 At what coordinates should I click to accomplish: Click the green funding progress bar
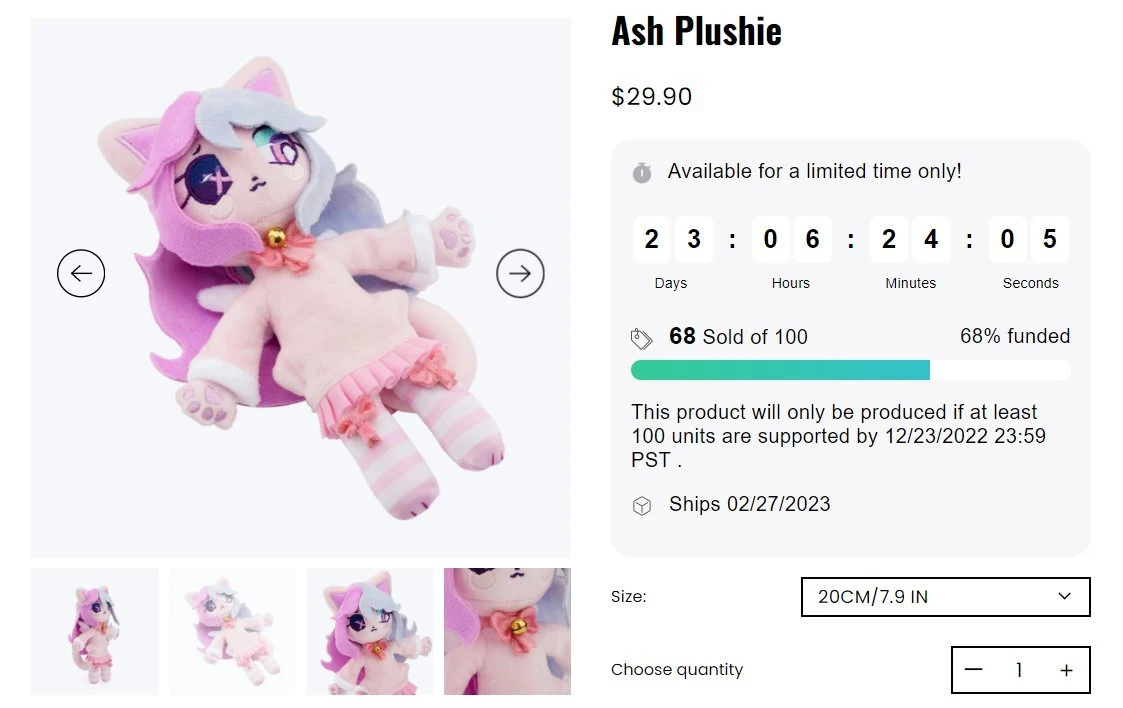(780, 370)
